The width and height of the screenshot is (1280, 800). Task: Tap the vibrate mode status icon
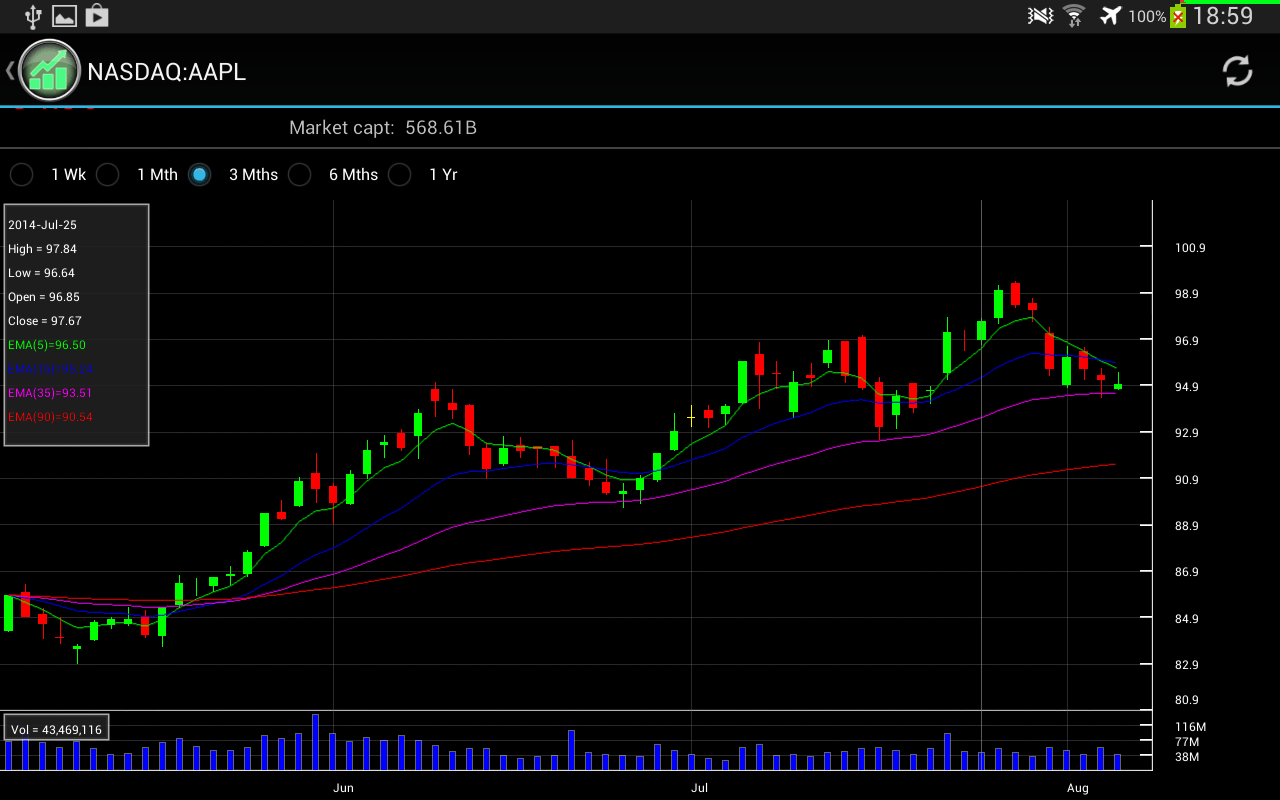1041,15
